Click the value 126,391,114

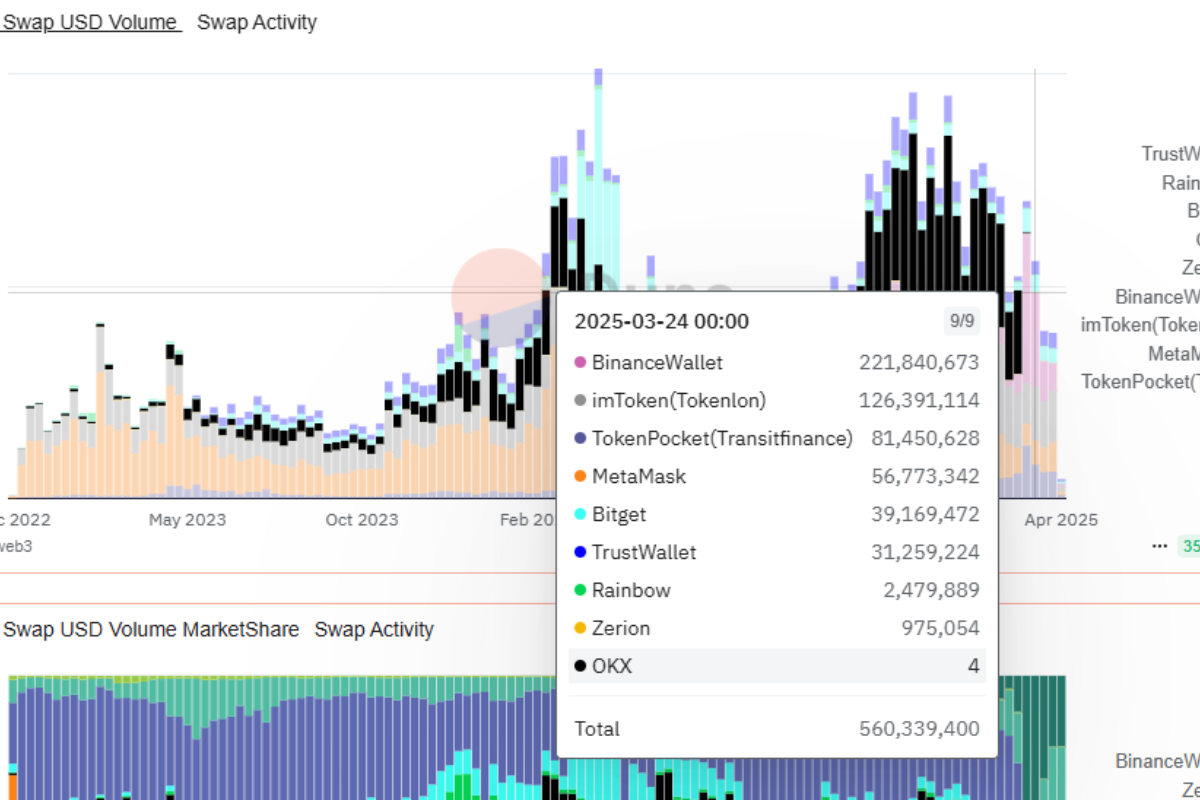(919, 401)
